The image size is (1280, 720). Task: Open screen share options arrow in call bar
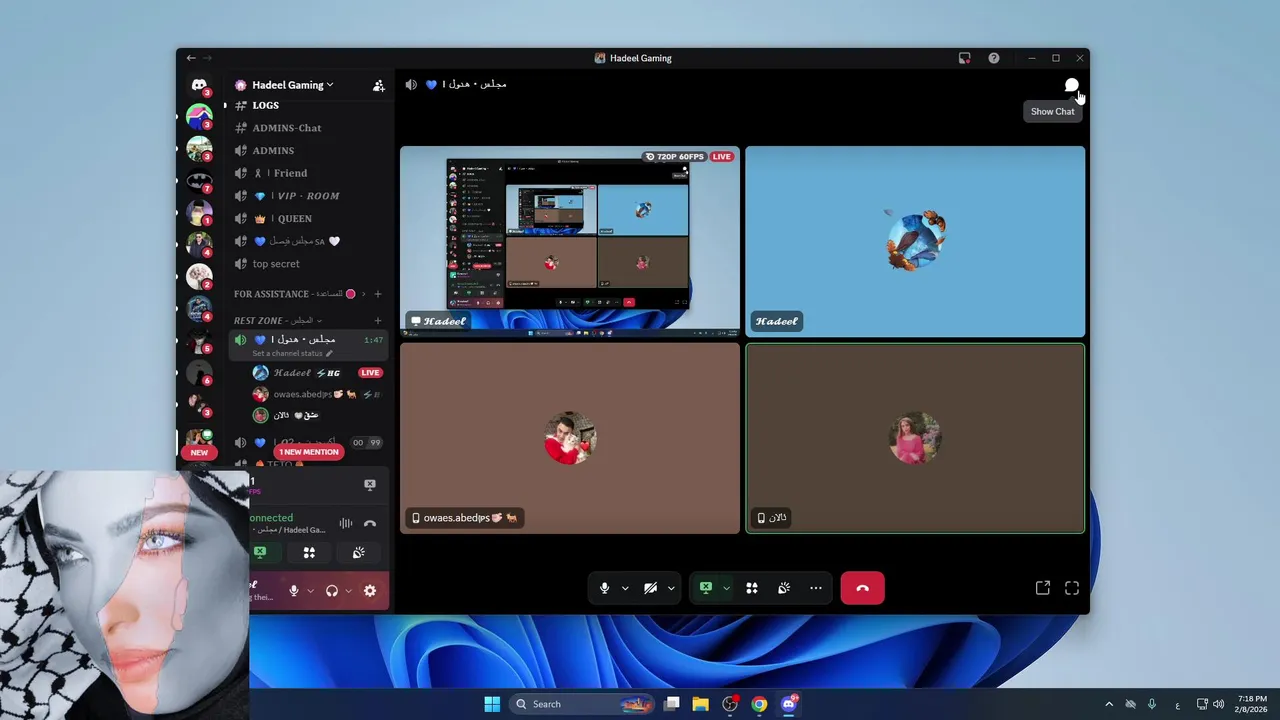pos(726,588)
